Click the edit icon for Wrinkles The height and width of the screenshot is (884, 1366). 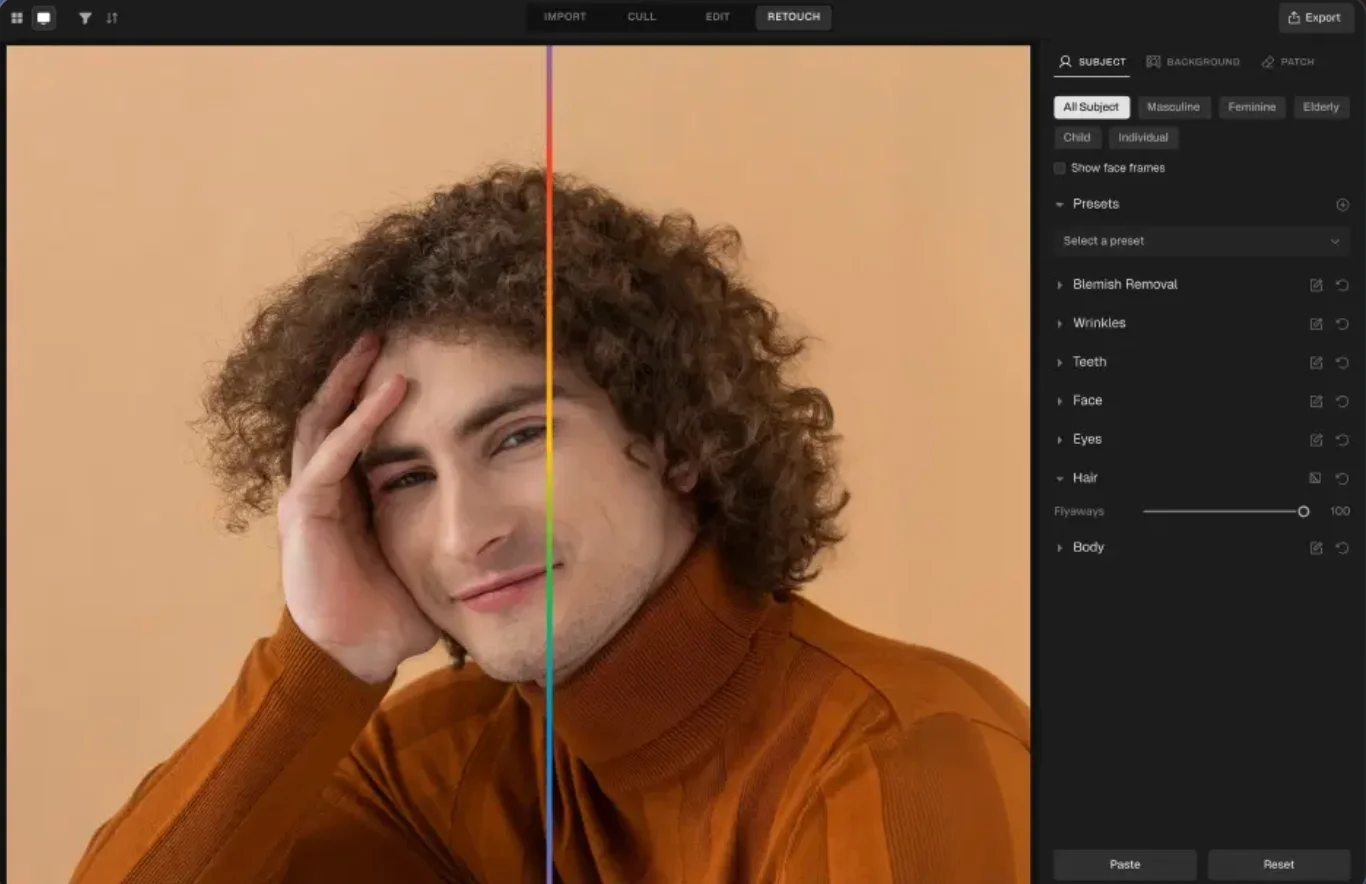[1316, 324]
